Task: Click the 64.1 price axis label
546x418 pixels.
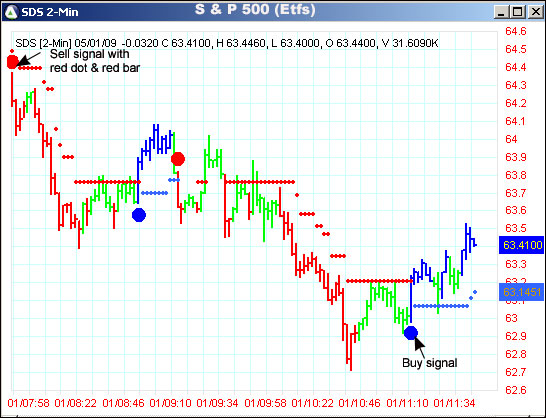Action: (x=516, y=121)
